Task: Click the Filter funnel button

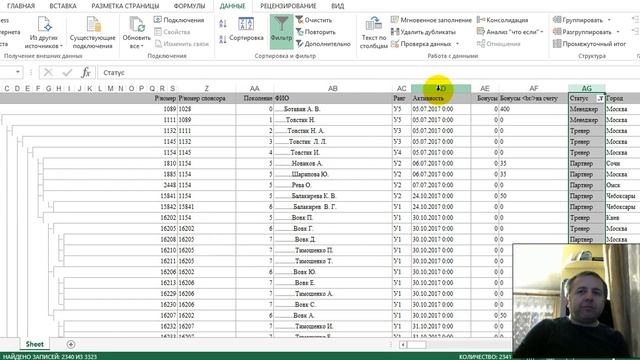Action: (x=281, y=31)
